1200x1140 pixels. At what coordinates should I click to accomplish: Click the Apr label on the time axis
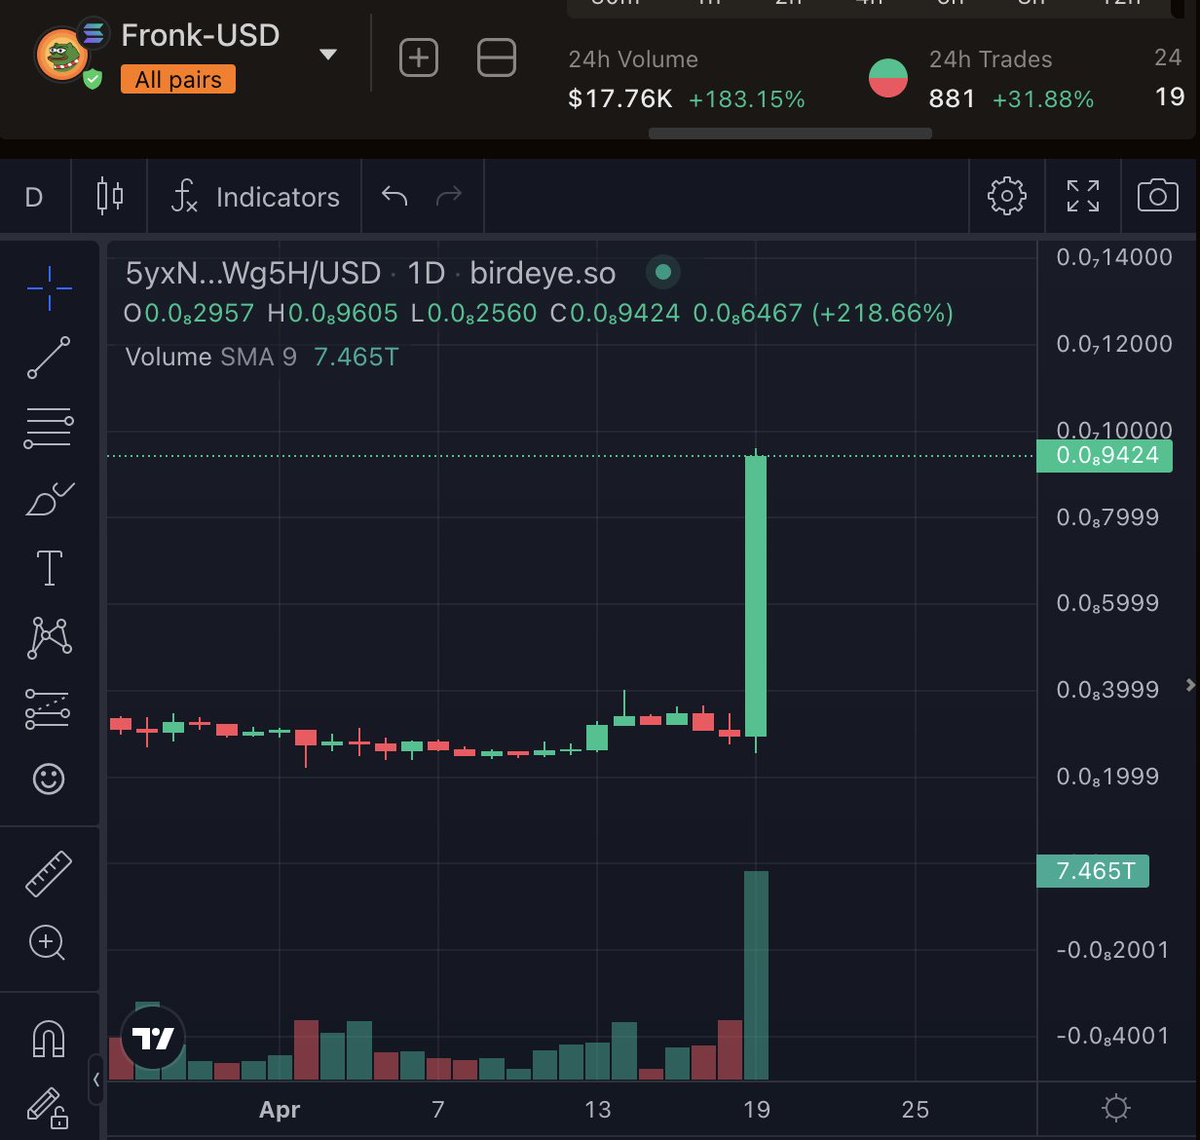(280, 1109)
